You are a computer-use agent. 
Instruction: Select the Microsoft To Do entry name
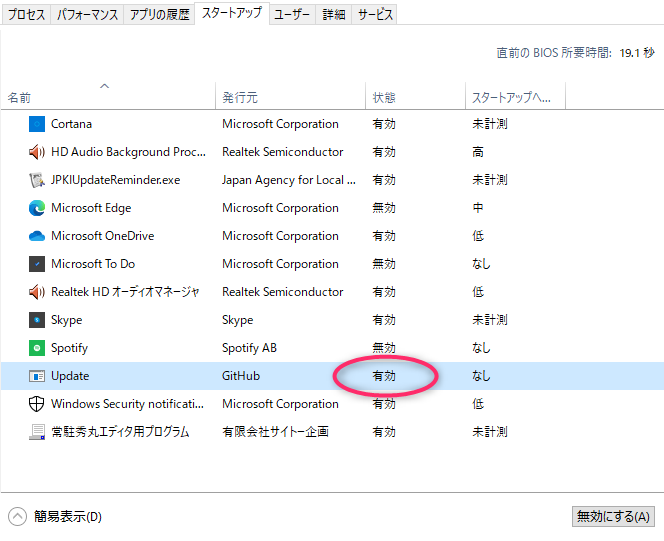pos(93,264)
